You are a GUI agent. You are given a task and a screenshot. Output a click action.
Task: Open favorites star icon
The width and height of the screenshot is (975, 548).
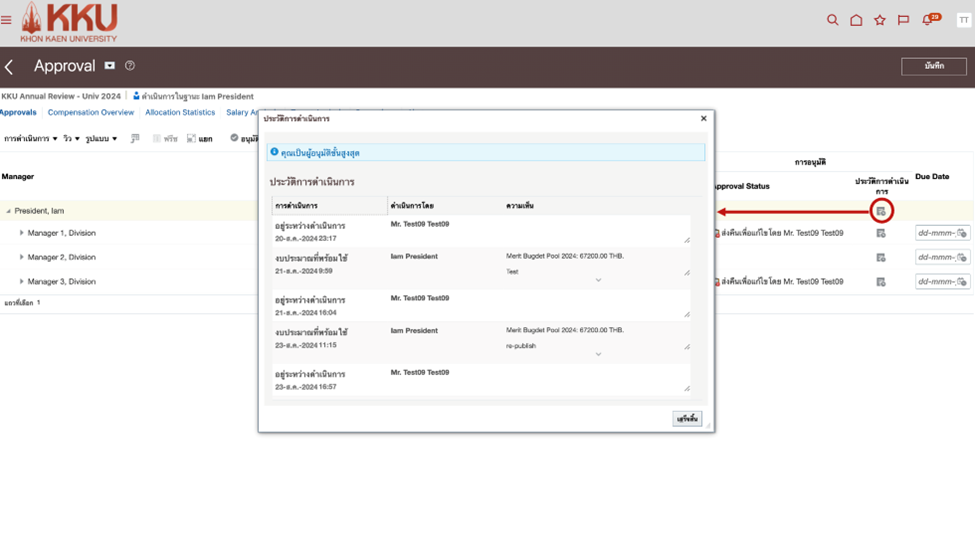point(880,20)
